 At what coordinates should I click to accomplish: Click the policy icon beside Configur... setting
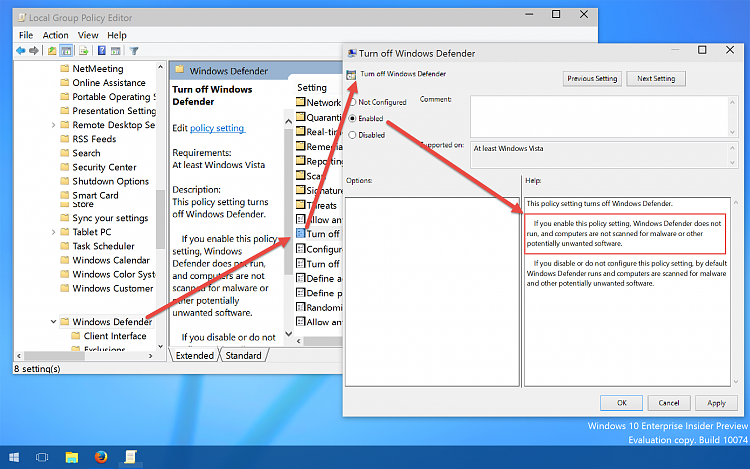(300, 249)
